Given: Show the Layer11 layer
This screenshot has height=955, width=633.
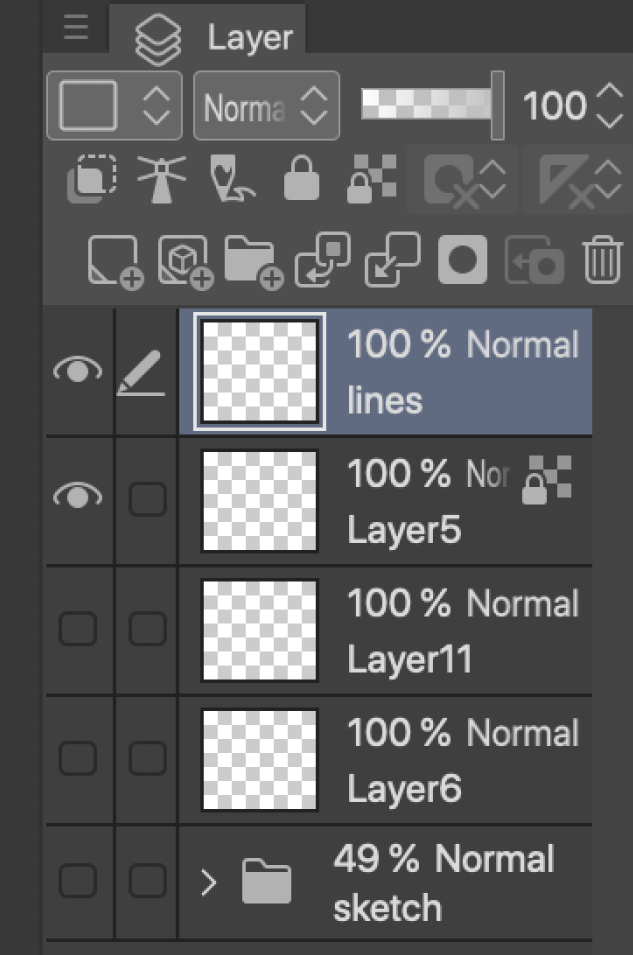Looking at the screenshot, I should [78, 630].
